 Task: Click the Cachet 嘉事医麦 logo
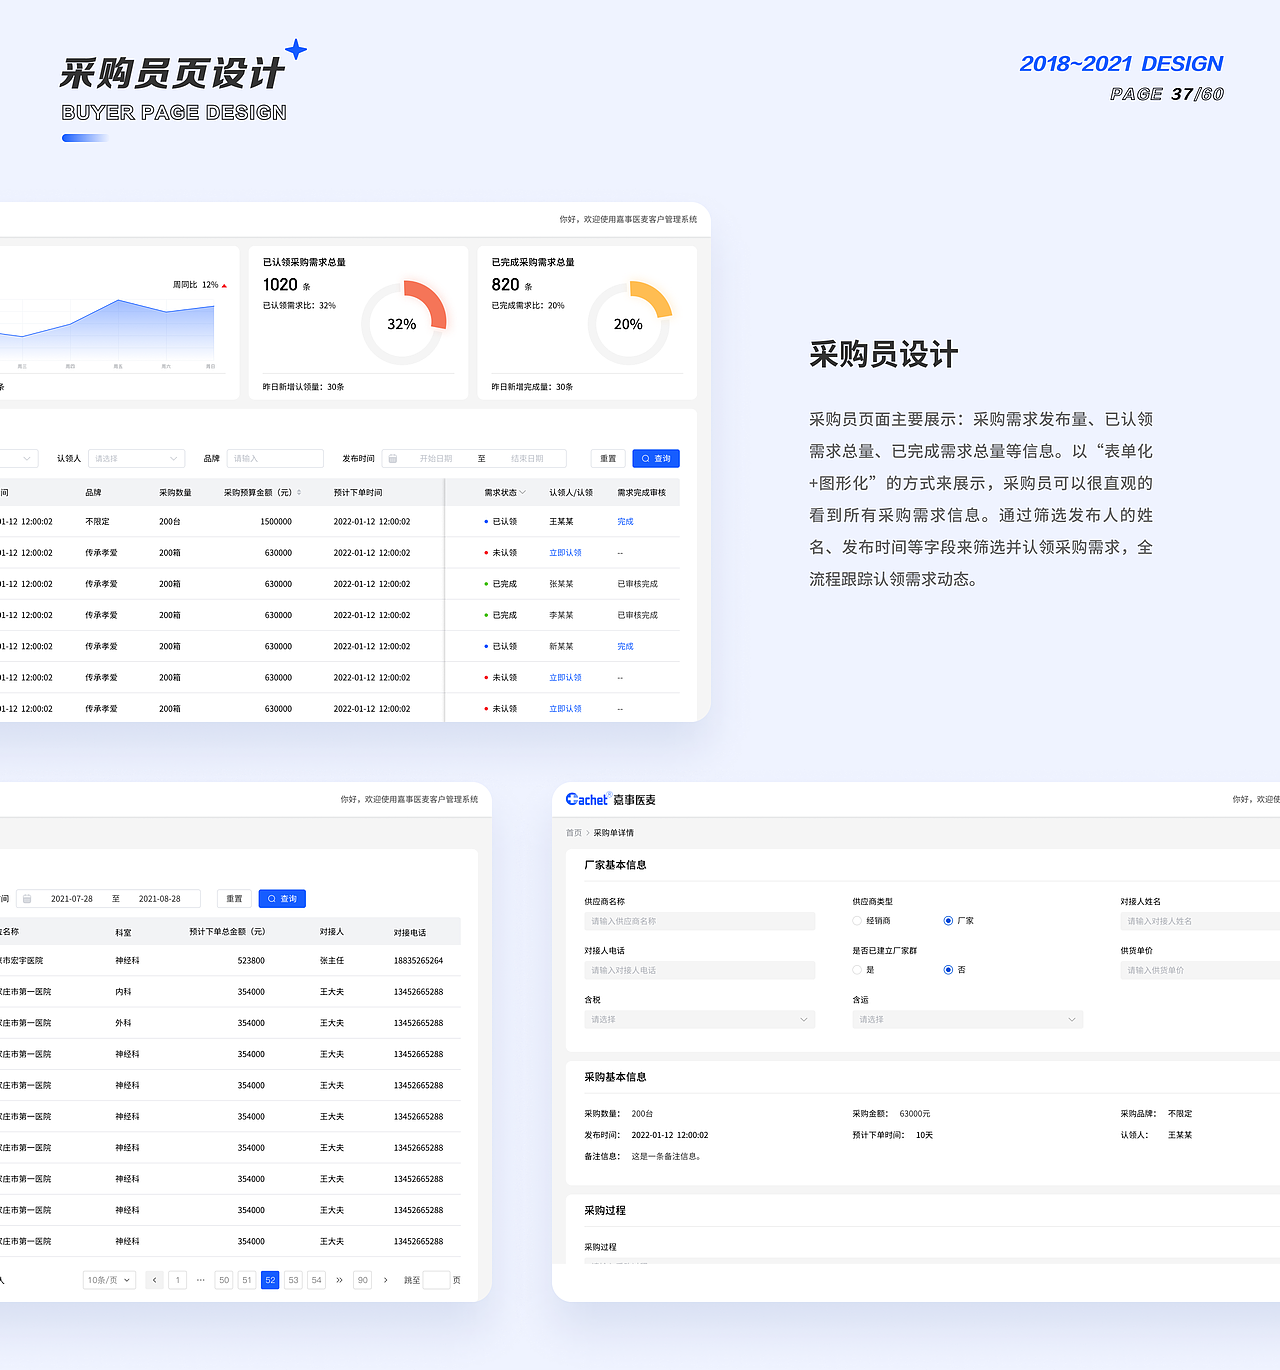[611, 800]
